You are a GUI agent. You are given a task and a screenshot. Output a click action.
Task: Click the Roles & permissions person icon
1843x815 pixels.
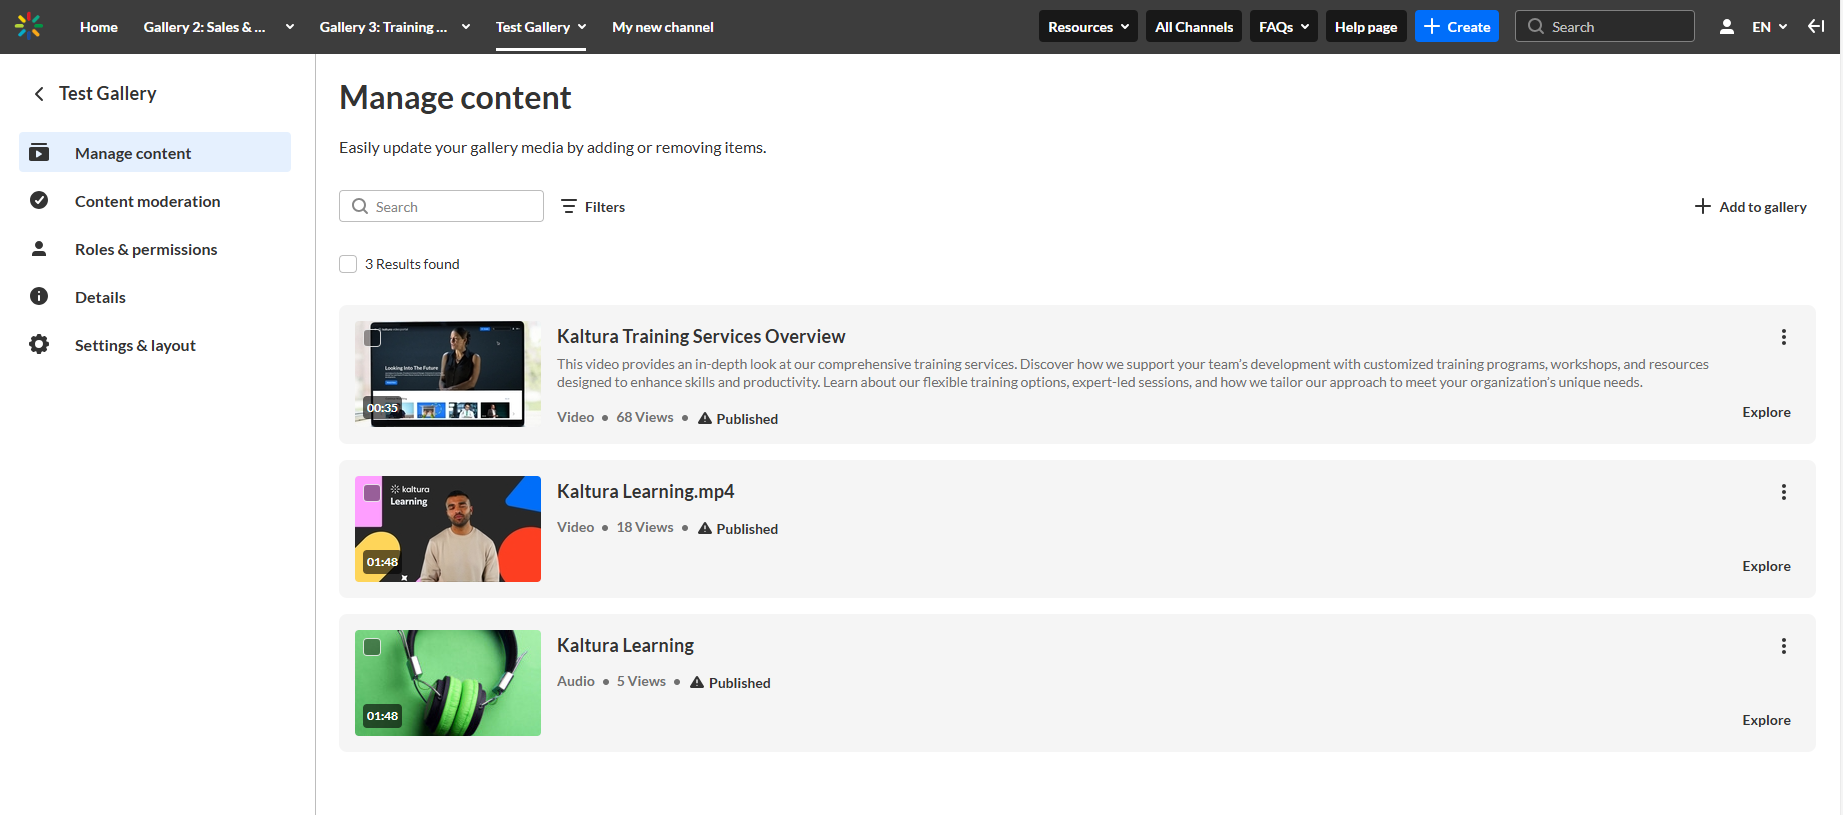pyautogui.click(x=39, y=248)
